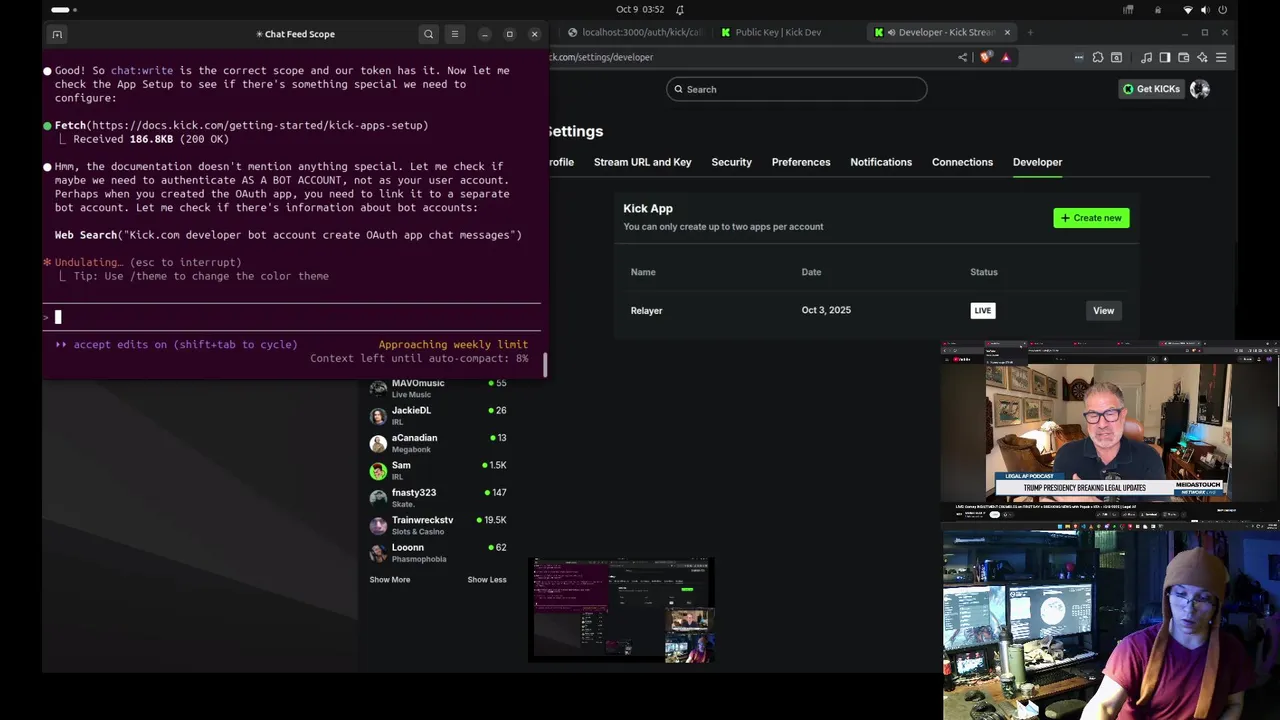Viewport: 1280px width, 720px height.
Task: Open MAVOmusic channel in sidebar
Action: tap(438, 388)
